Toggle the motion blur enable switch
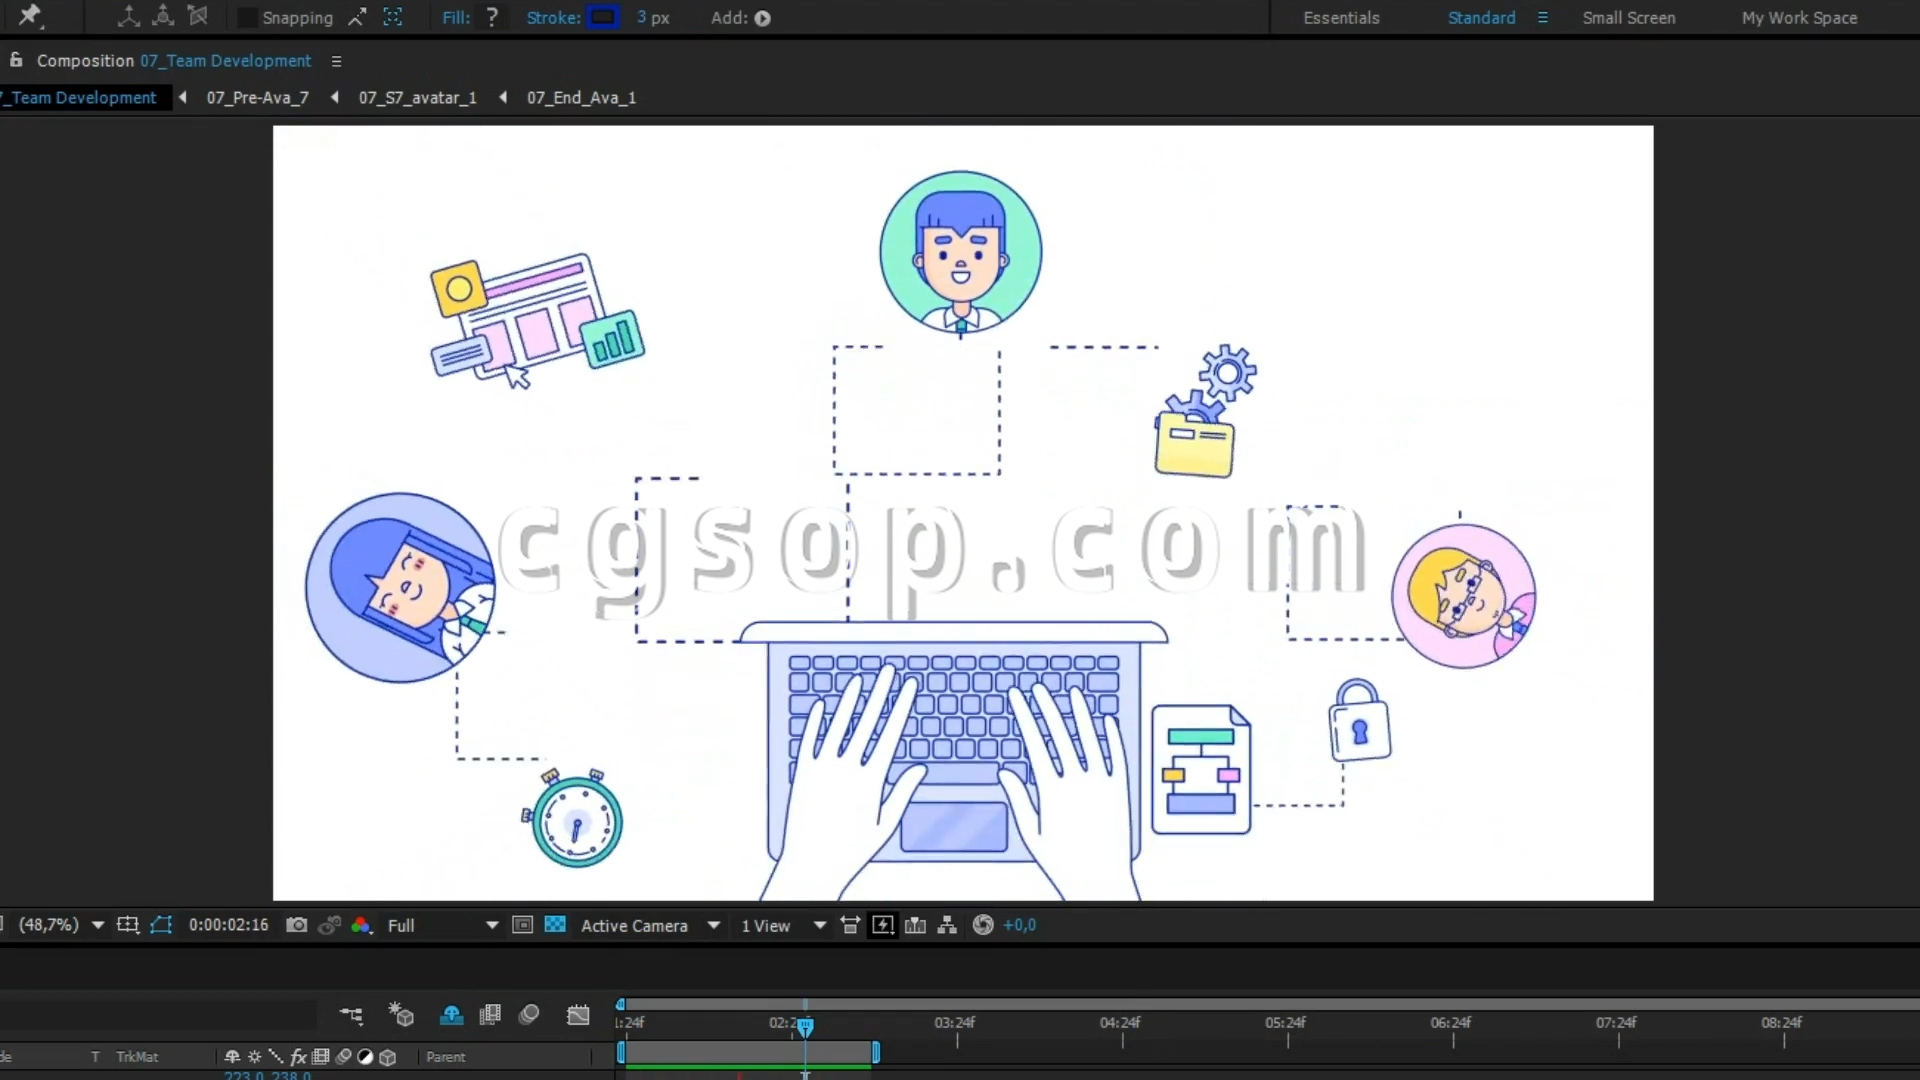The width and height of the screenshot is (1920, 1080). tap(529, 1015)
